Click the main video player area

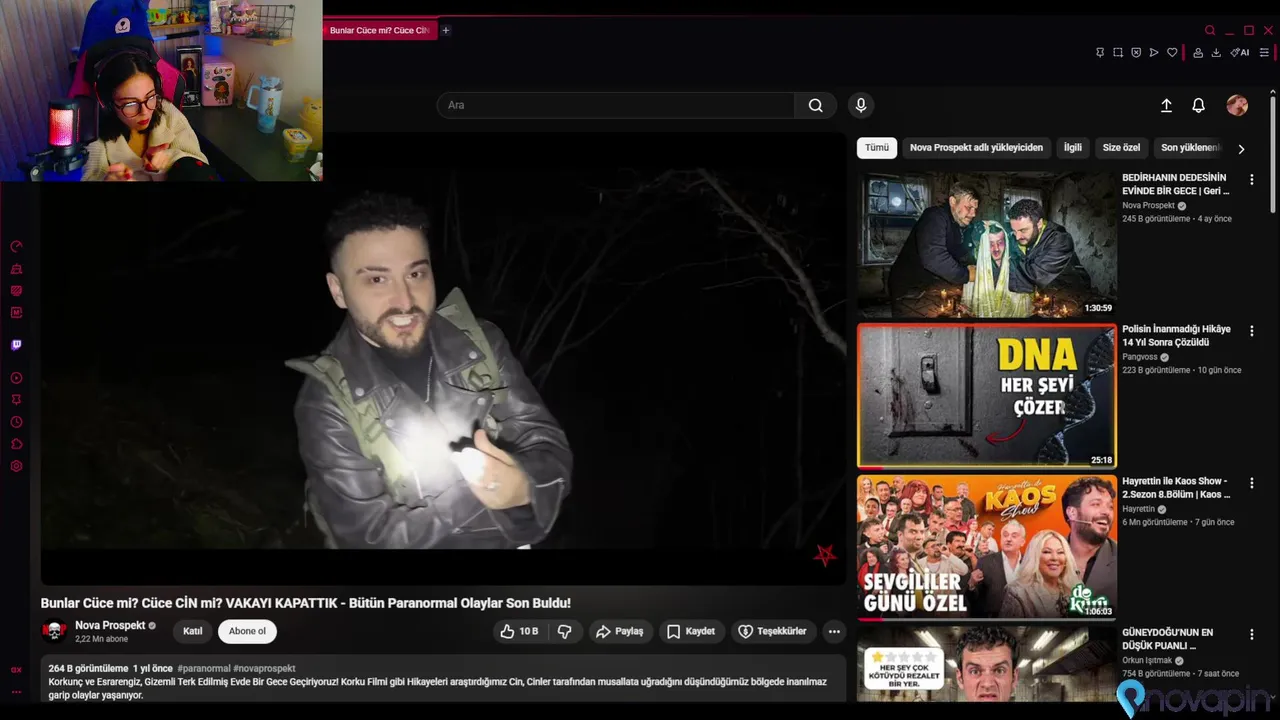pyautogui.click(x=443, y=358)
